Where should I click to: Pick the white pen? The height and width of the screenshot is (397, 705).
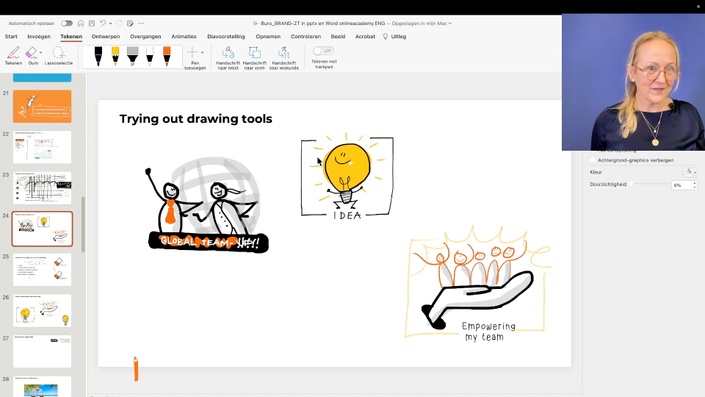(x=150, y=56)
